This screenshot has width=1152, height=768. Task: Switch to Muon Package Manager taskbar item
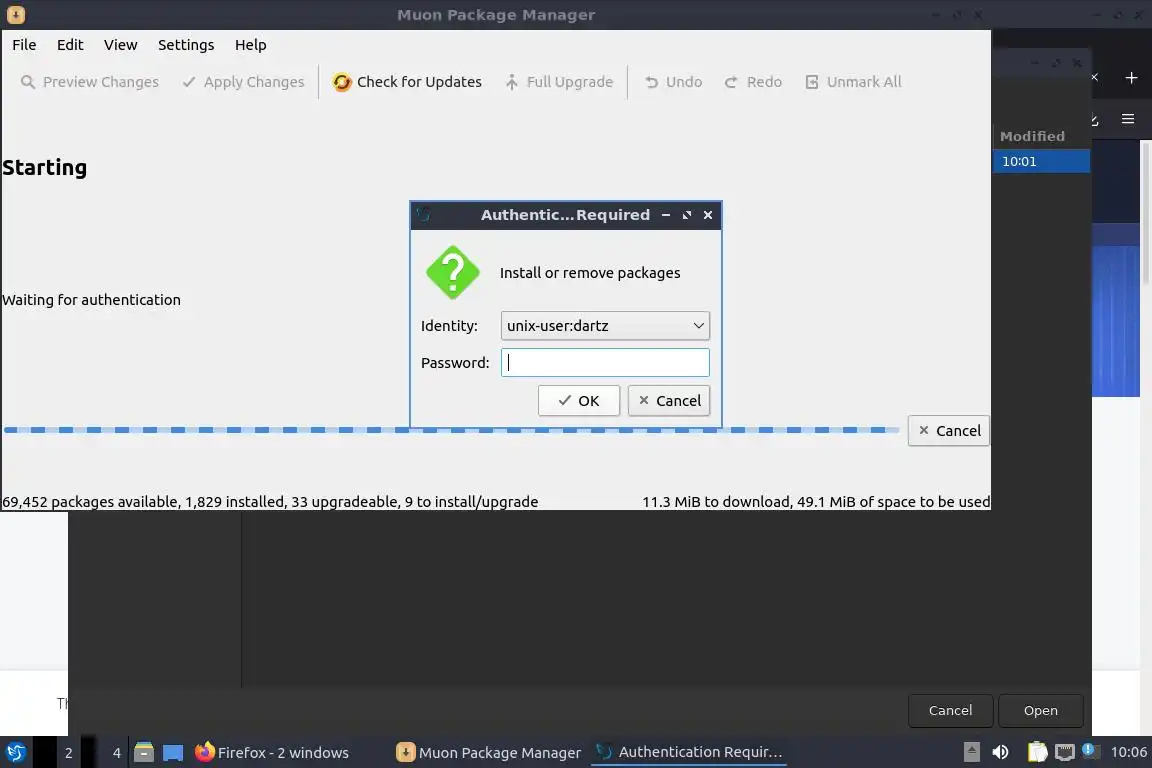click(x=489, y=753)
